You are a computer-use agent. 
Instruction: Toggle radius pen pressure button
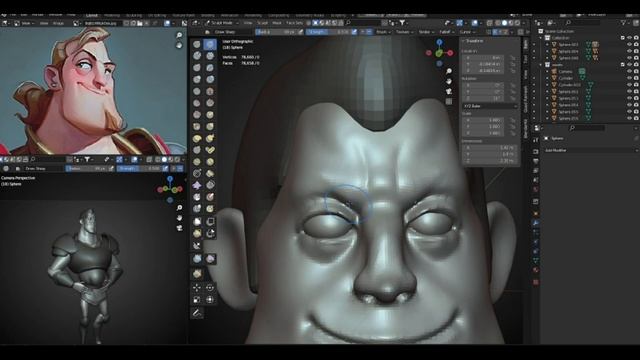point(301,32)
